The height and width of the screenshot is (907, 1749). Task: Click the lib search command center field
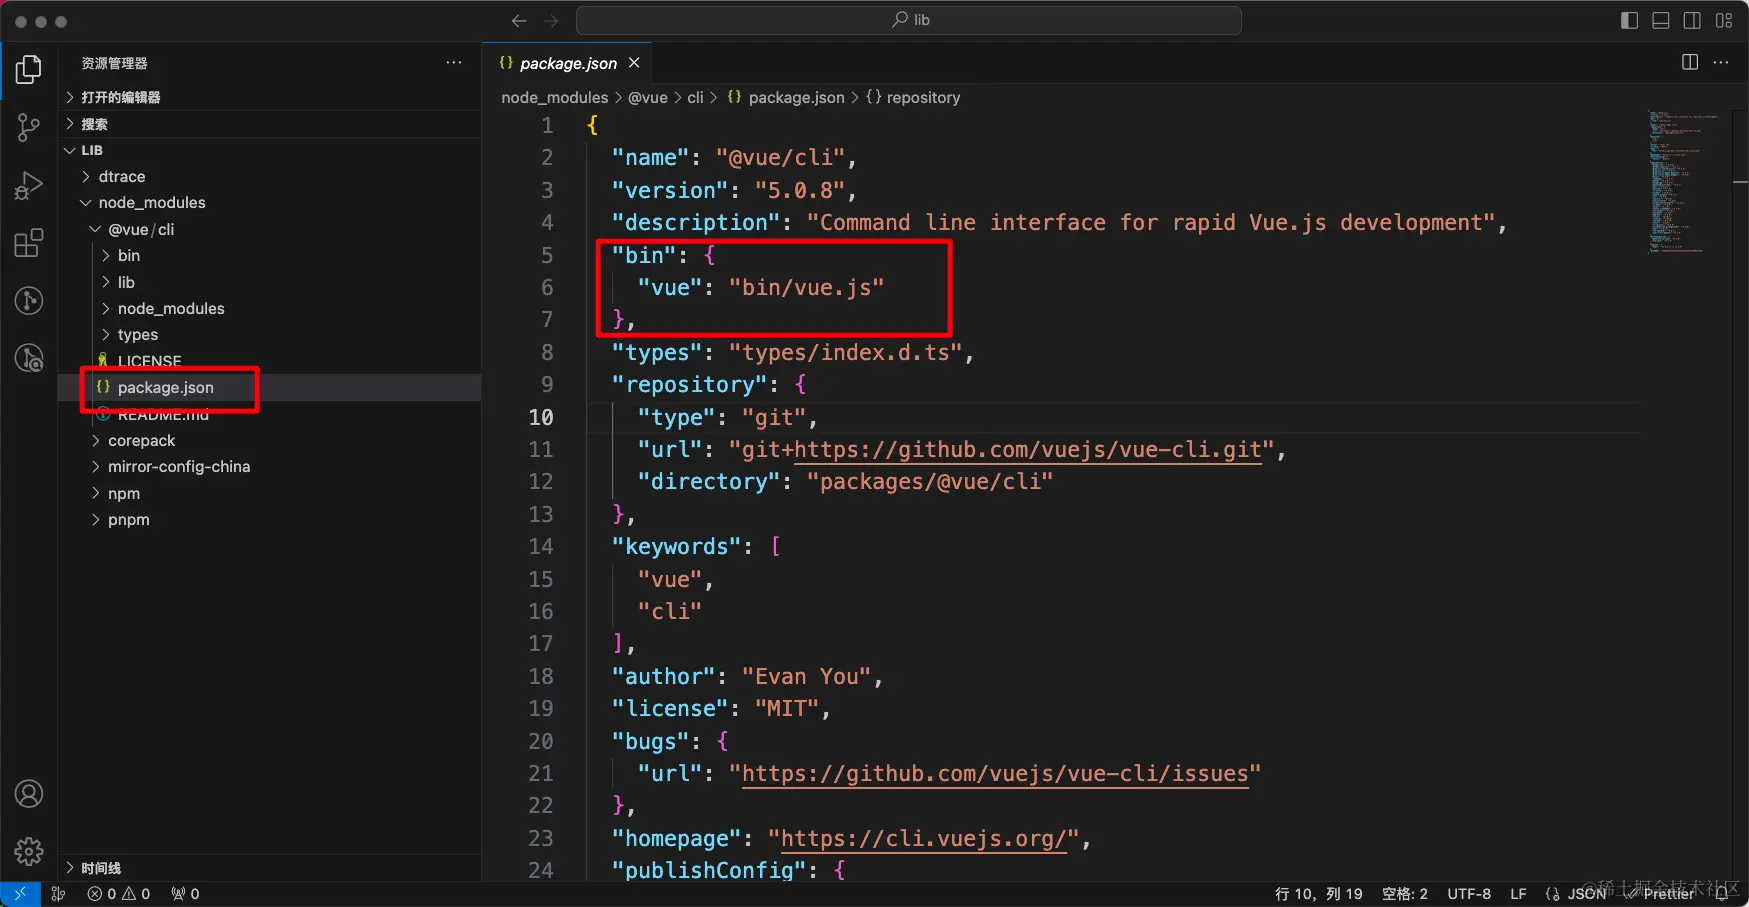(x=909, y=20)
